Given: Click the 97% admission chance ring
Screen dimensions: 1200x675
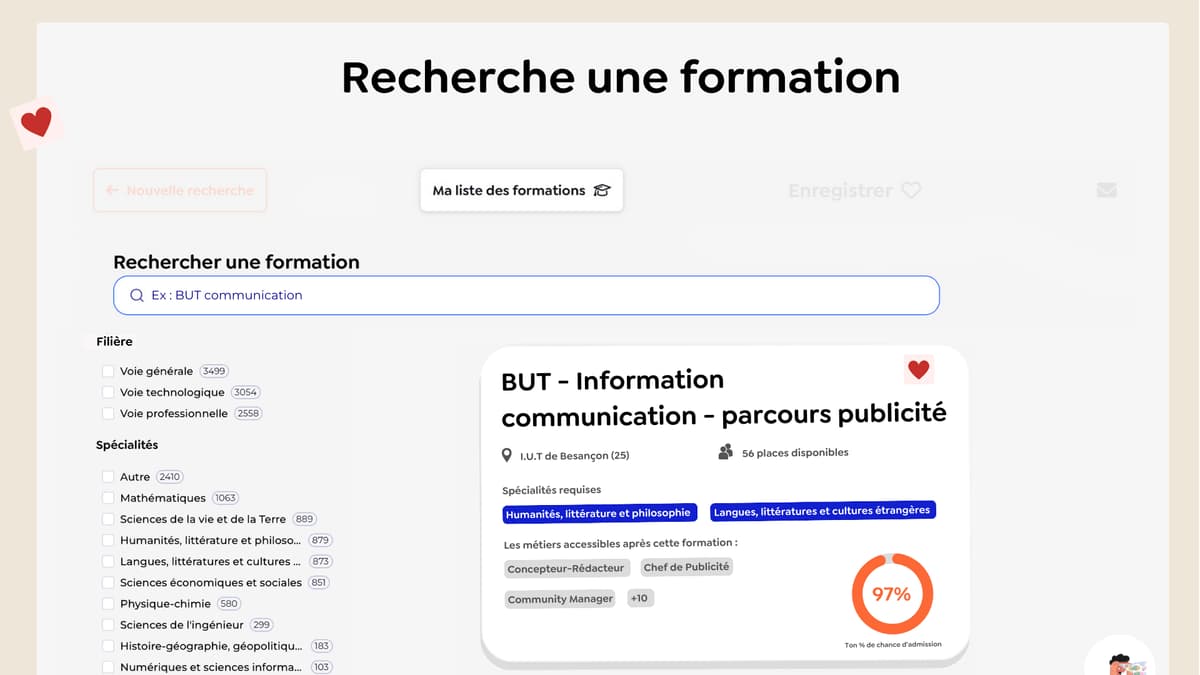Looking at the screenshot, I should pyautogui.click(x=891, y=594).
